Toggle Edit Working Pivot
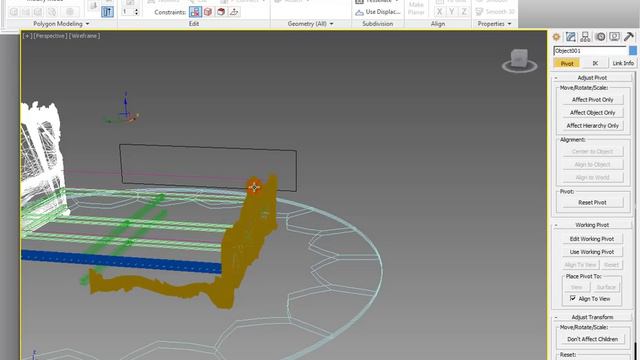The width and height of the screenshot is (640, 360). click(x=592, y=239)
